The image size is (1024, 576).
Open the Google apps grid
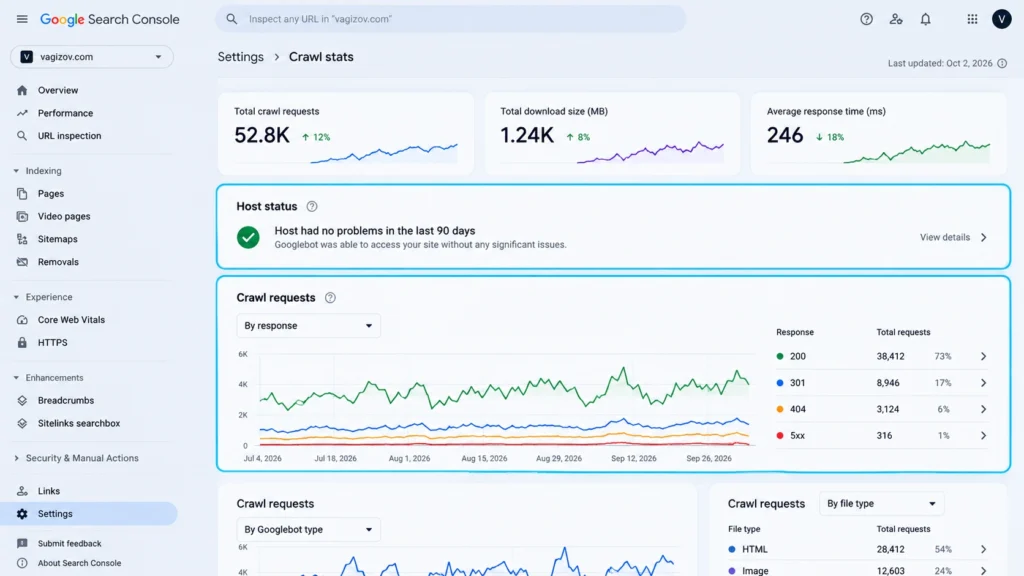(972, 19)
